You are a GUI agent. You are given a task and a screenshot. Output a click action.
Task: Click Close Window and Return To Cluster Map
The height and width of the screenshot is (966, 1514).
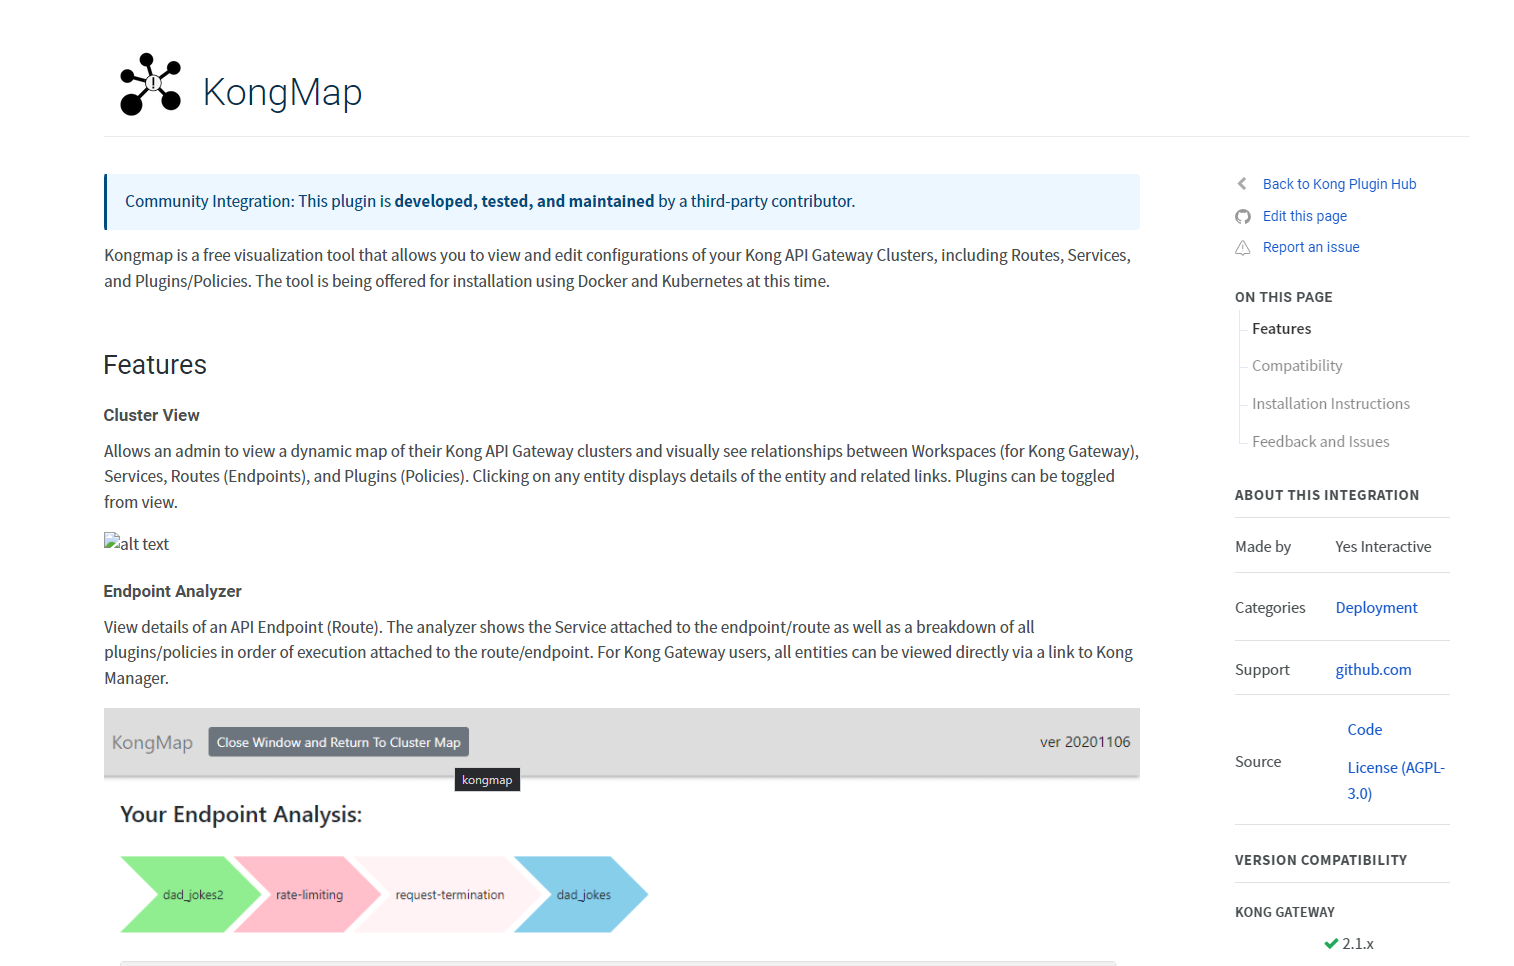(x=338, y=741)
